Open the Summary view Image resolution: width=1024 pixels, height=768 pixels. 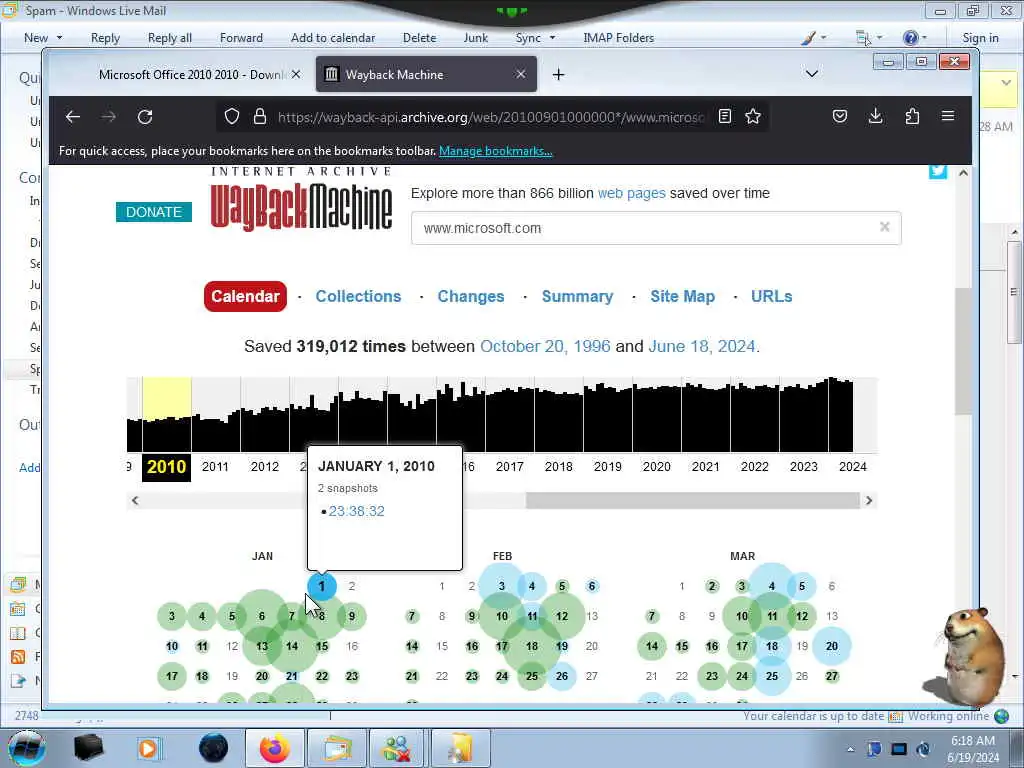[x=577, y=296]
